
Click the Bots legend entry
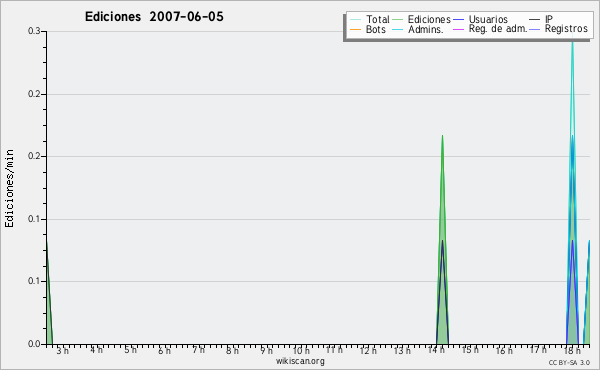click(368, 29)
